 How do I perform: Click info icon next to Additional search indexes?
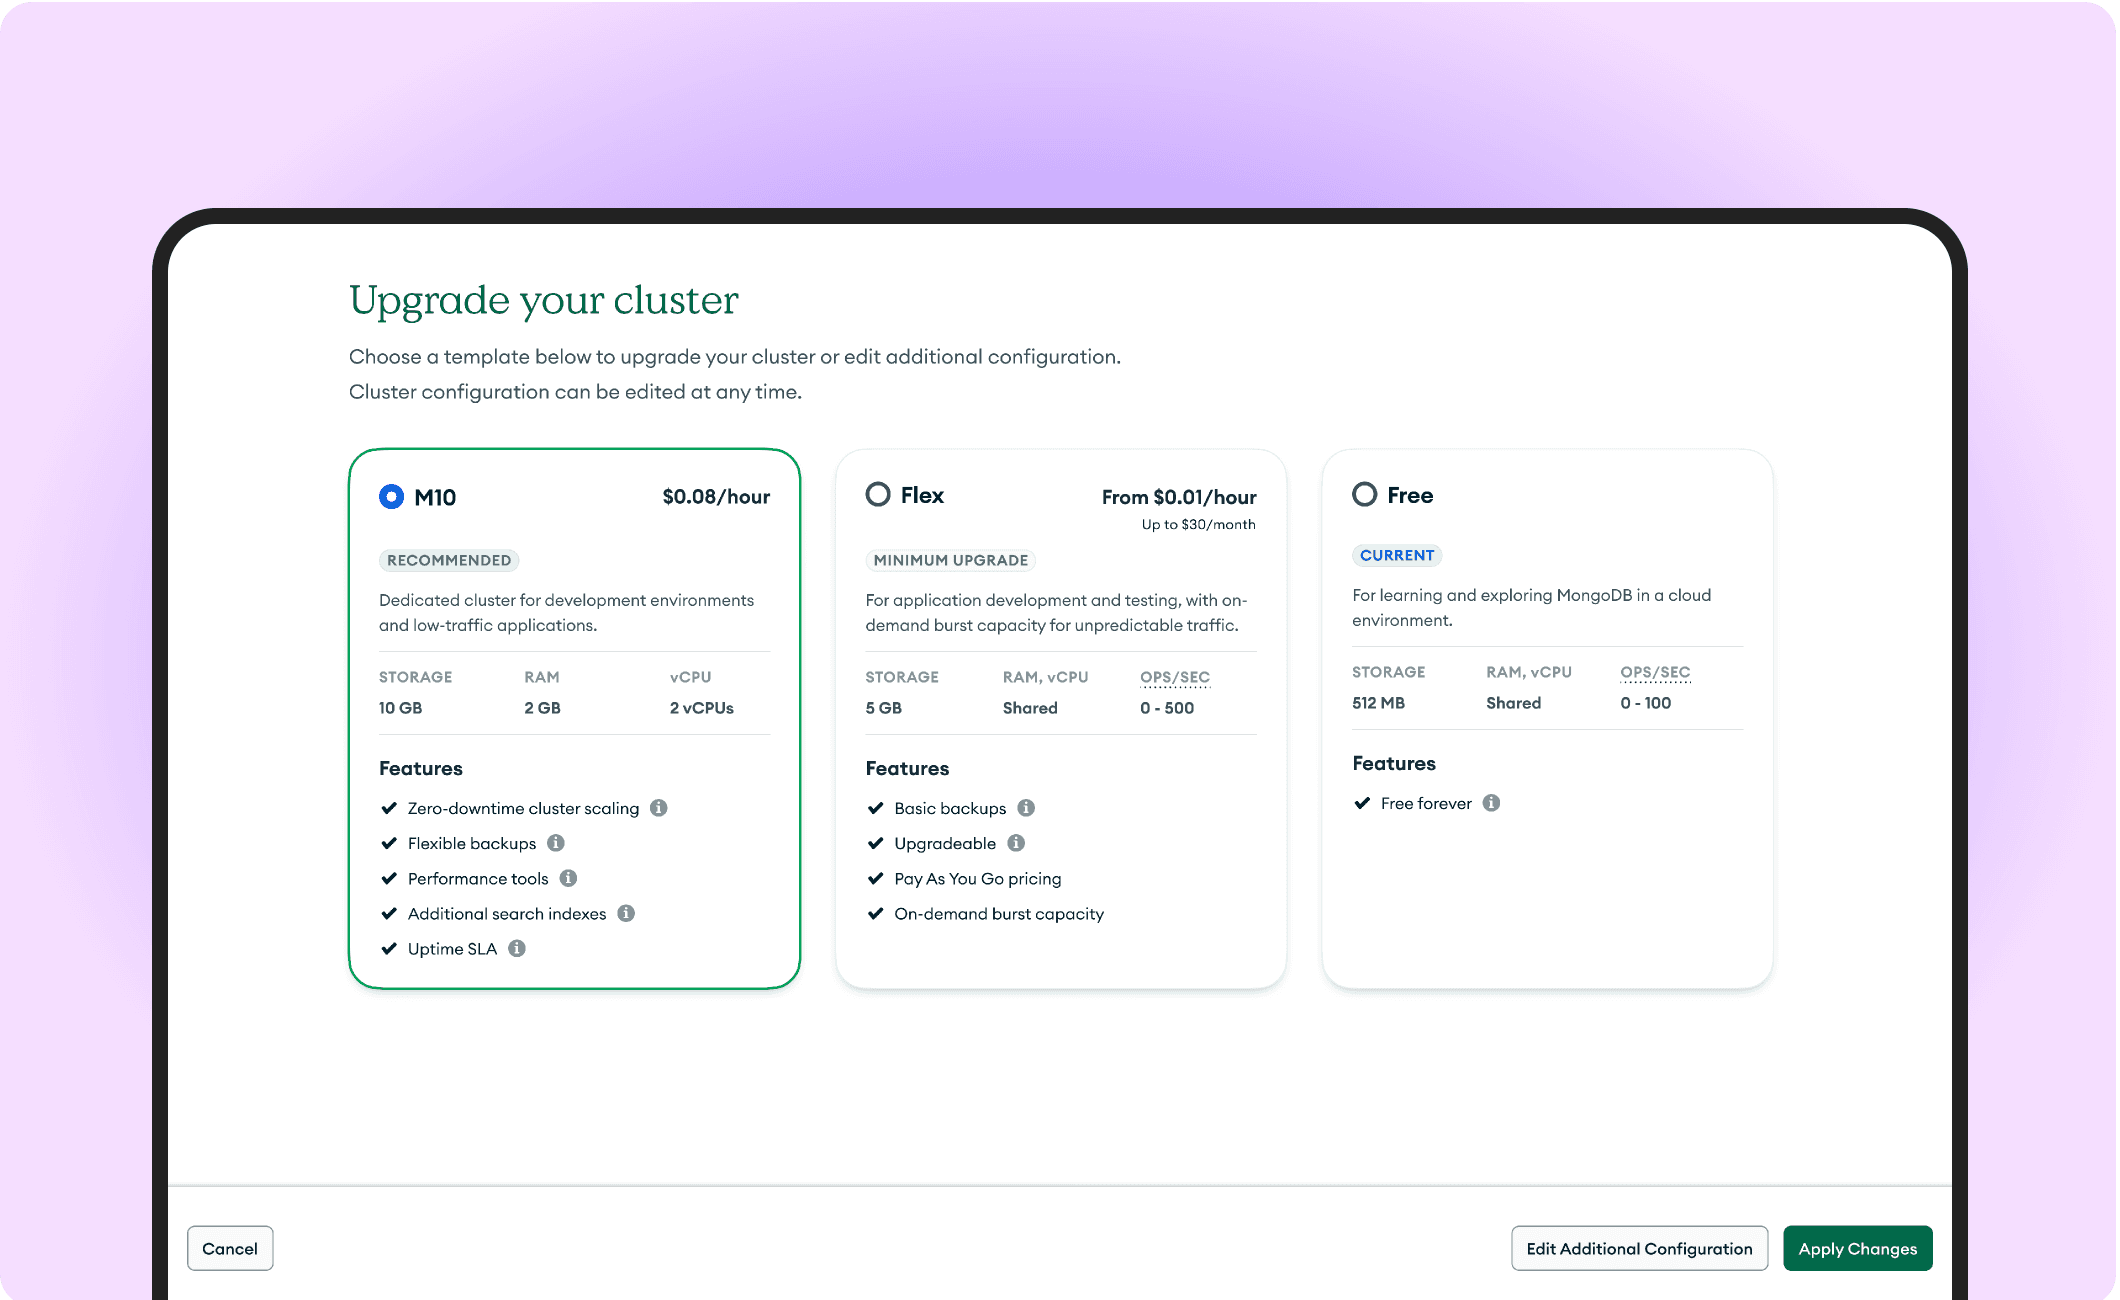point(626,913)
